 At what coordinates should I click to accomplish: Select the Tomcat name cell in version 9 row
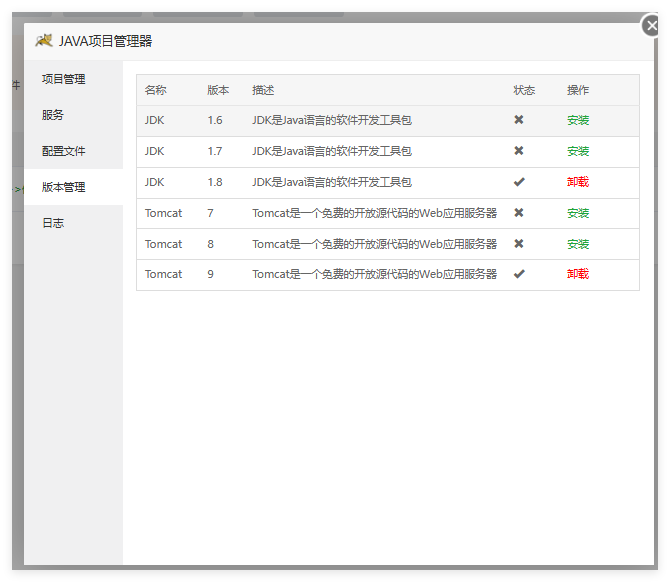(163, 274)
